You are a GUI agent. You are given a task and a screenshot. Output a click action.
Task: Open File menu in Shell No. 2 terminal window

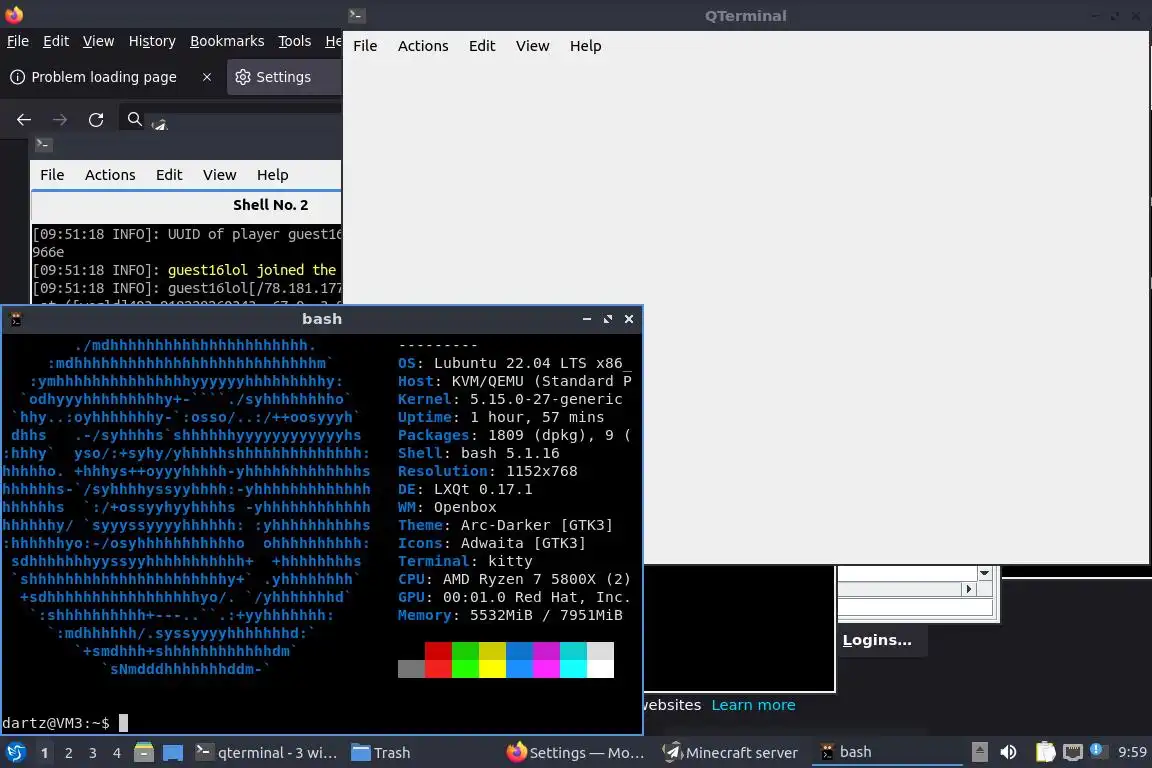click(52, 175)
